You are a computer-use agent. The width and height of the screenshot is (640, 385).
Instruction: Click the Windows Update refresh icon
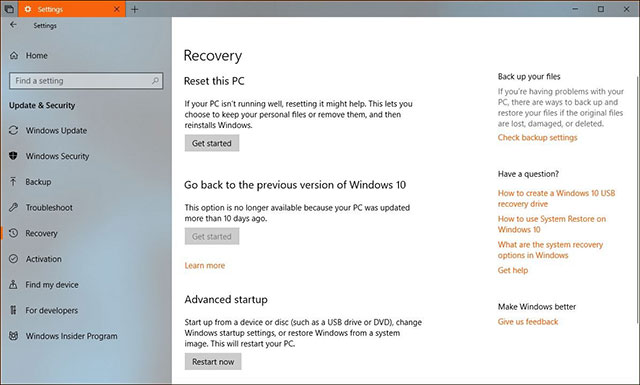coord(13,130)
